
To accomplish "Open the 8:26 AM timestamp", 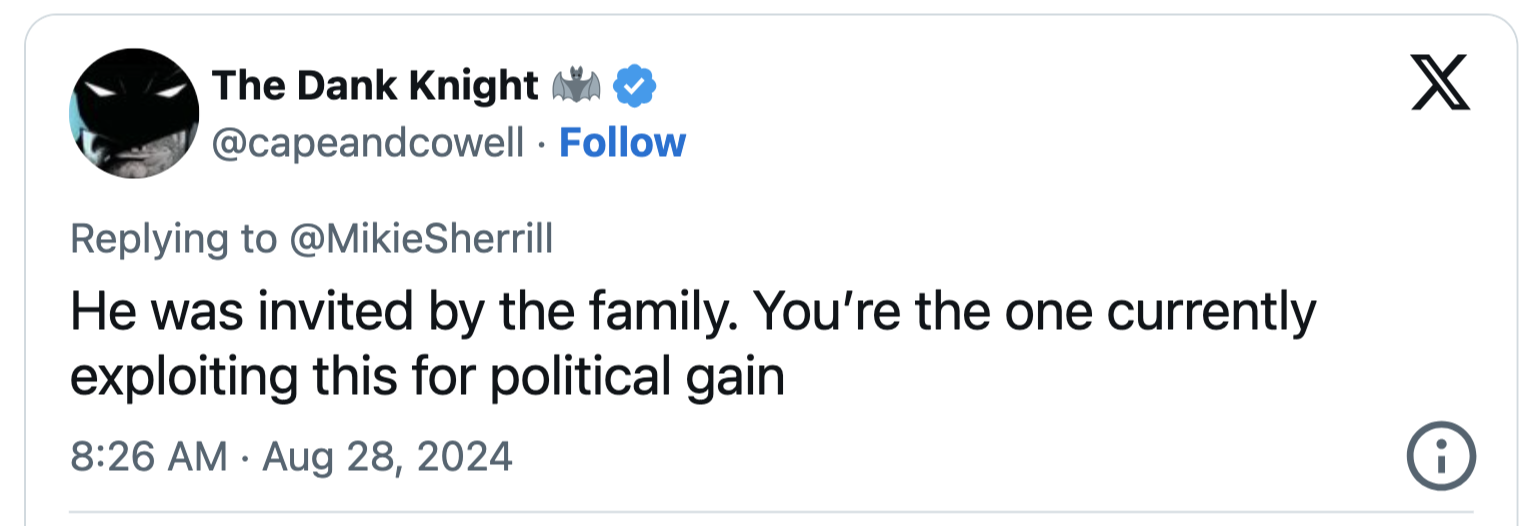I will (x=149, y=457).
